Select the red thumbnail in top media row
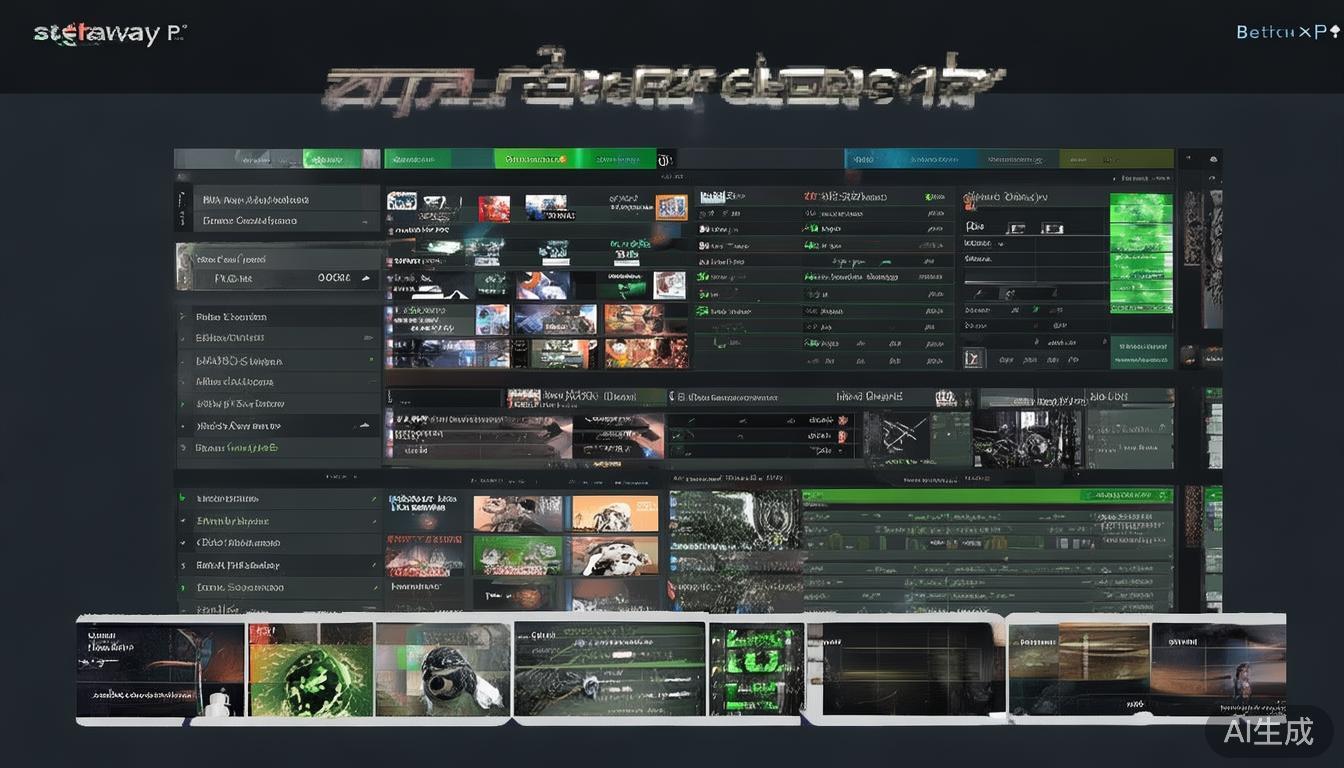Viewport: 1344px width, 768px height. click(x=494, y=208)
